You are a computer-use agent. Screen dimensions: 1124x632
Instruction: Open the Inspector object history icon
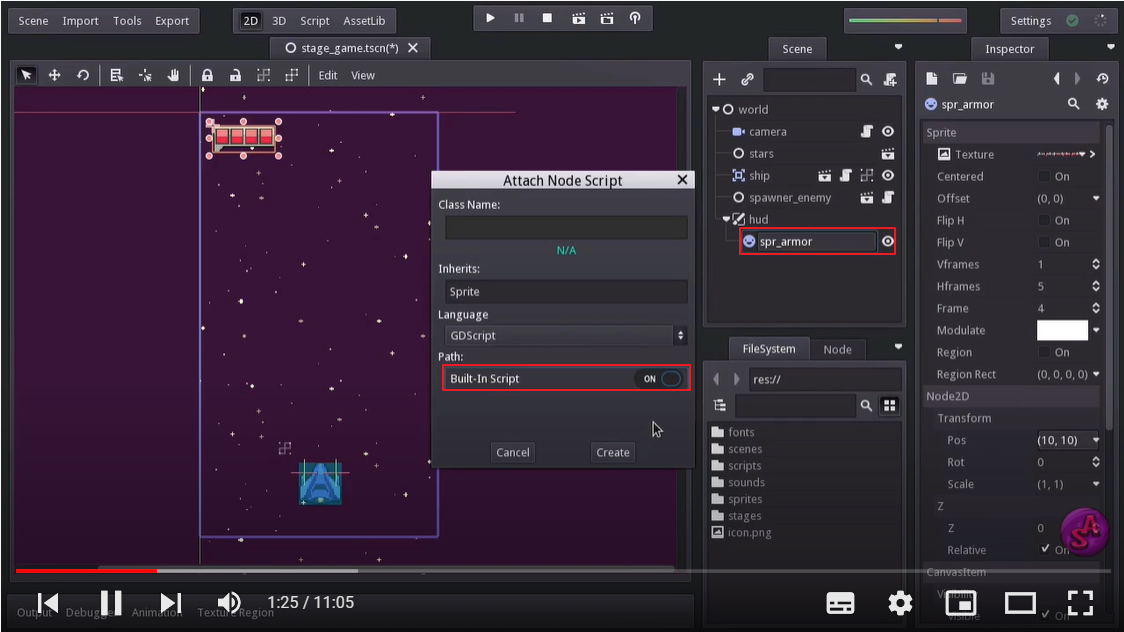click(x=1102, y=78)
